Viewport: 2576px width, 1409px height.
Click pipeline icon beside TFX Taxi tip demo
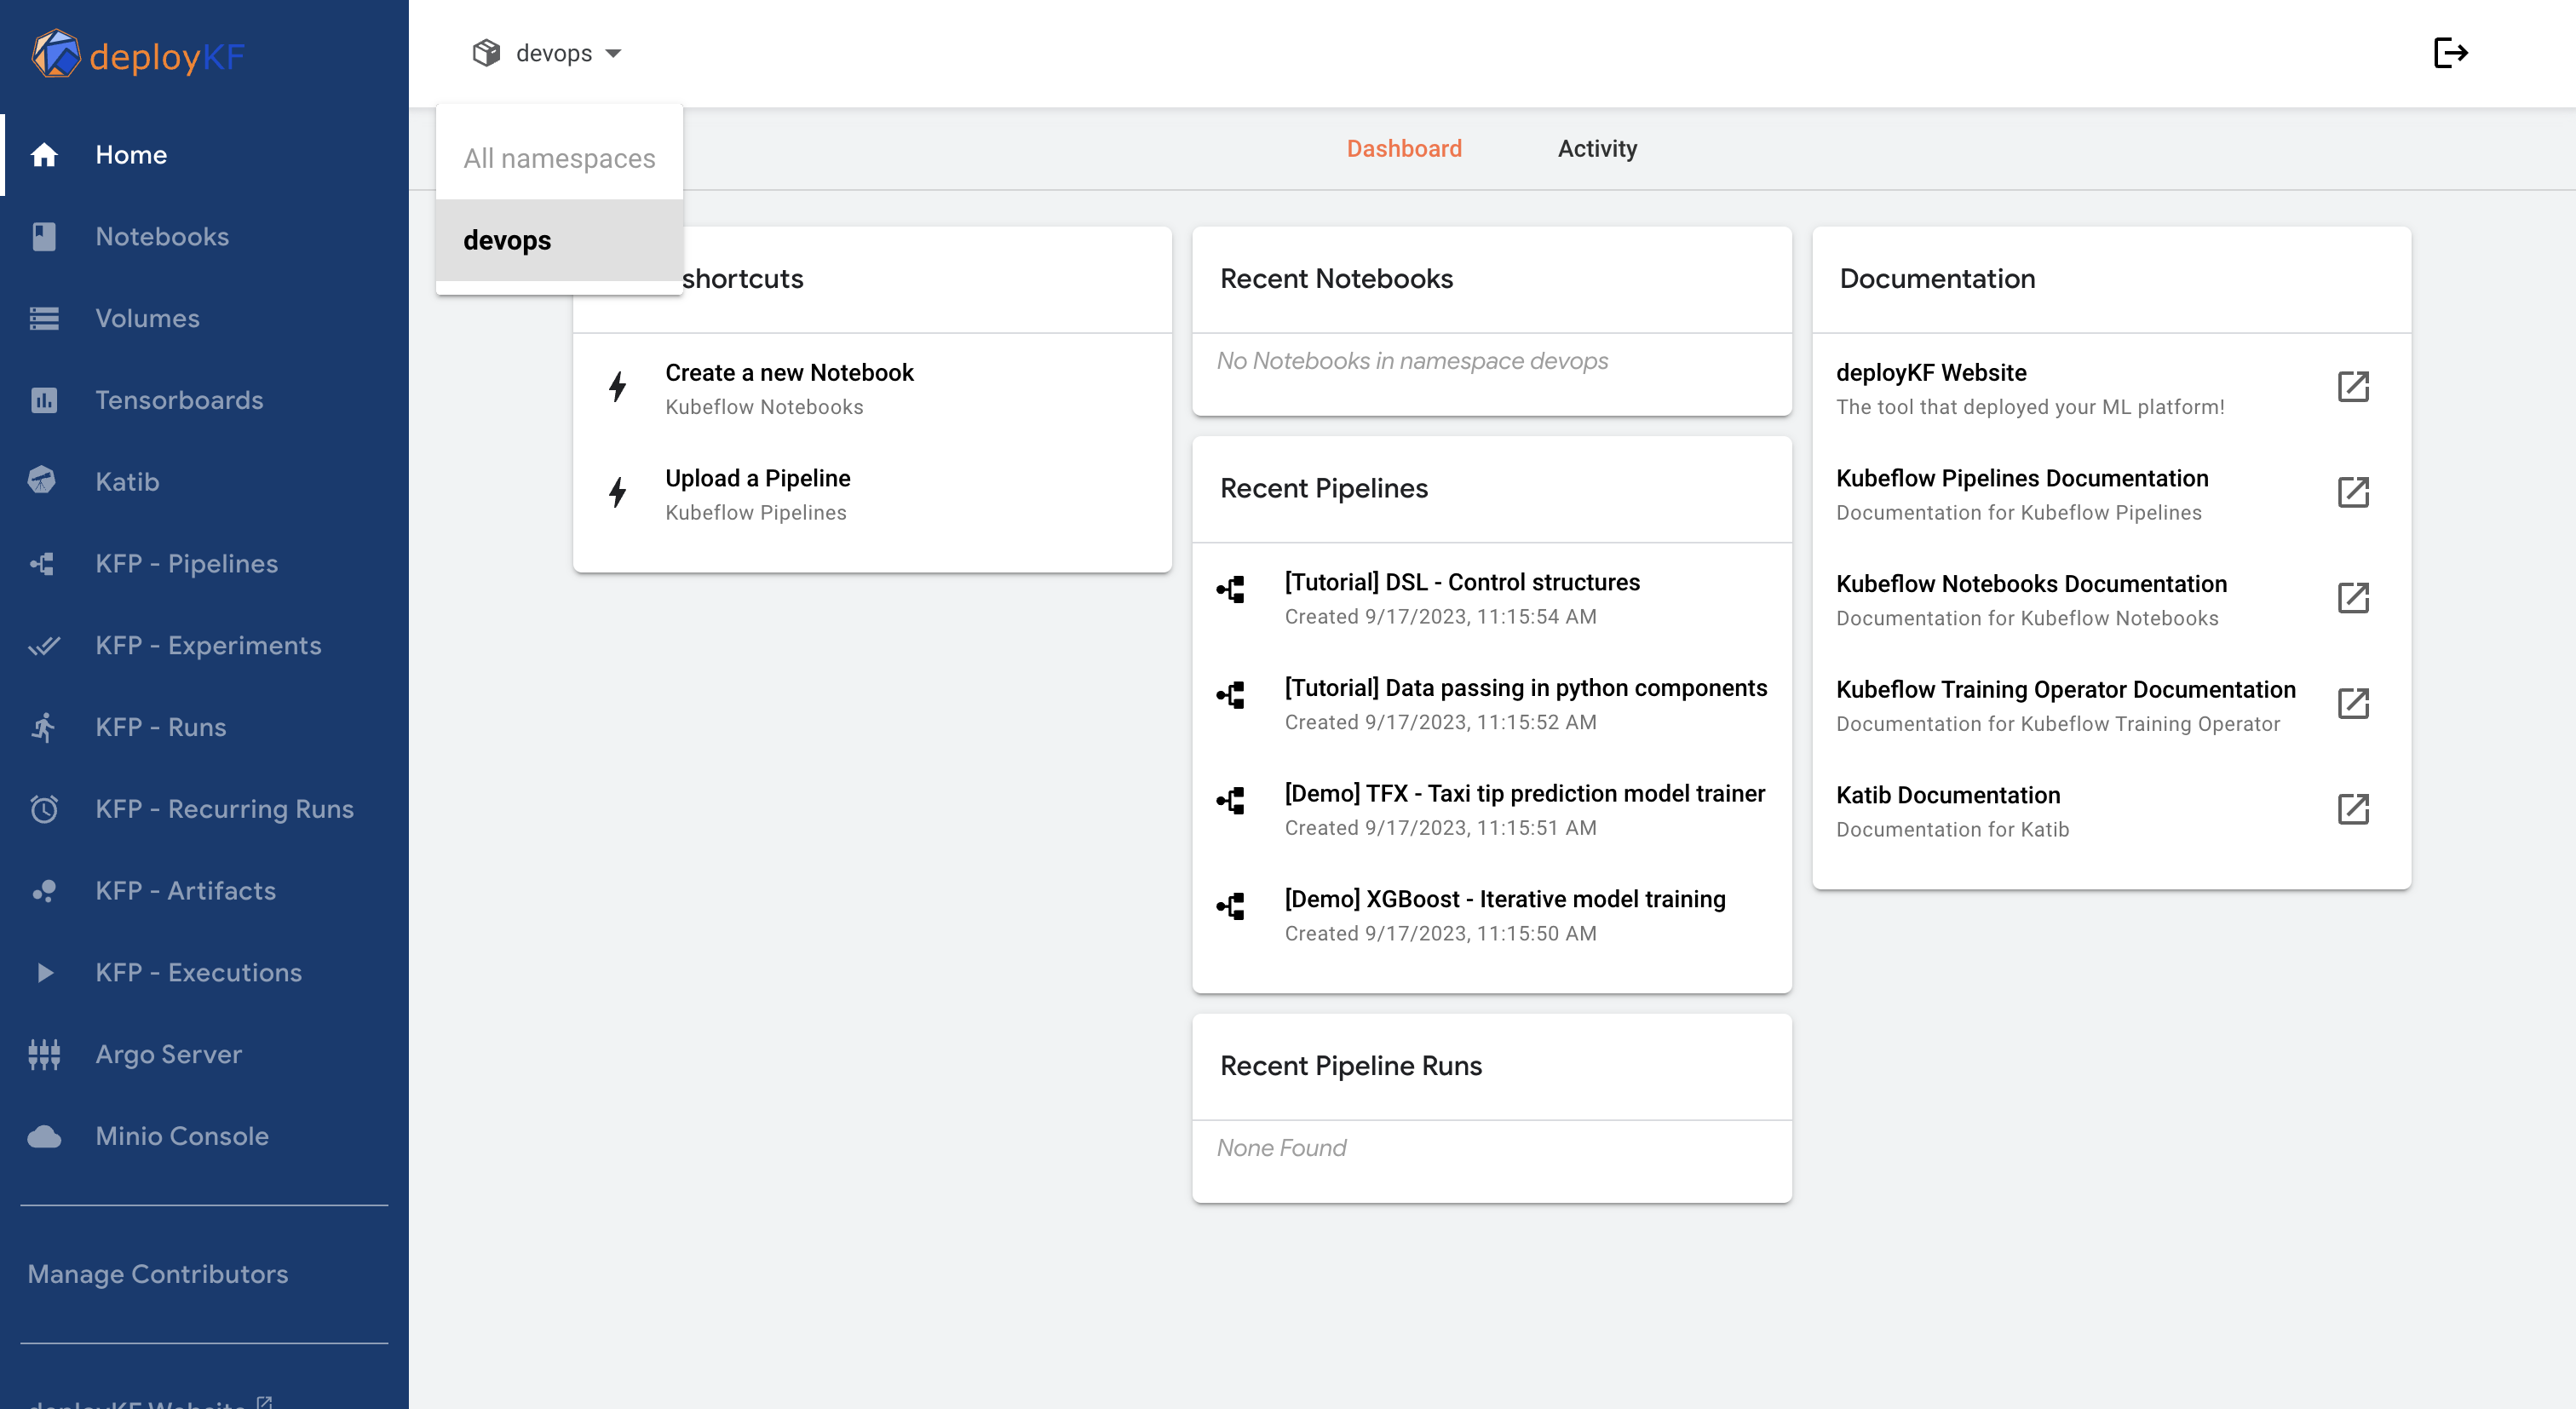[1231, 801]
